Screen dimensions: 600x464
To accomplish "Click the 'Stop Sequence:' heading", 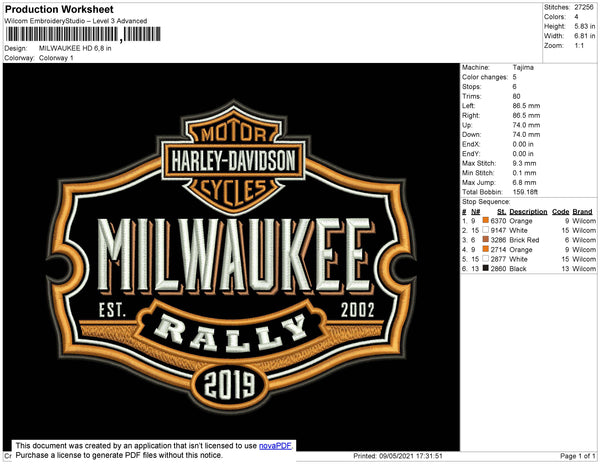I will point(486,202).
